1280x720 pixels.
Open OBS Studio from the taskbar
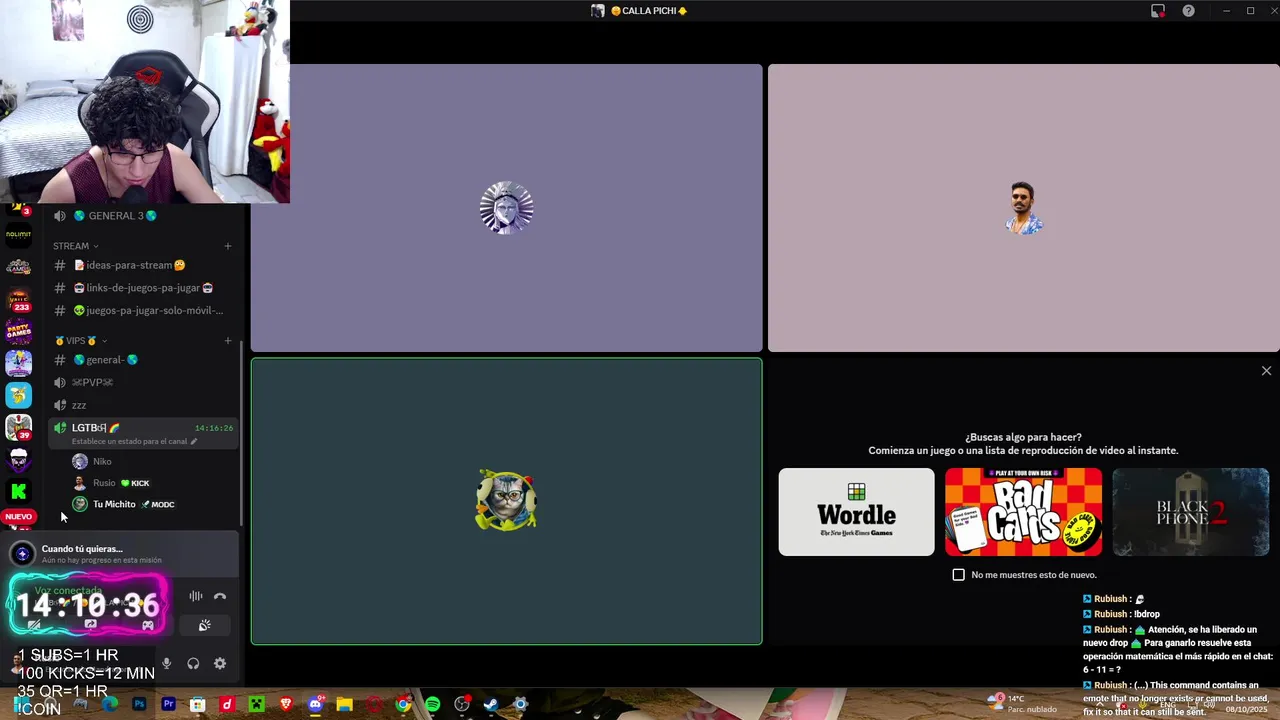click(462, 704)
